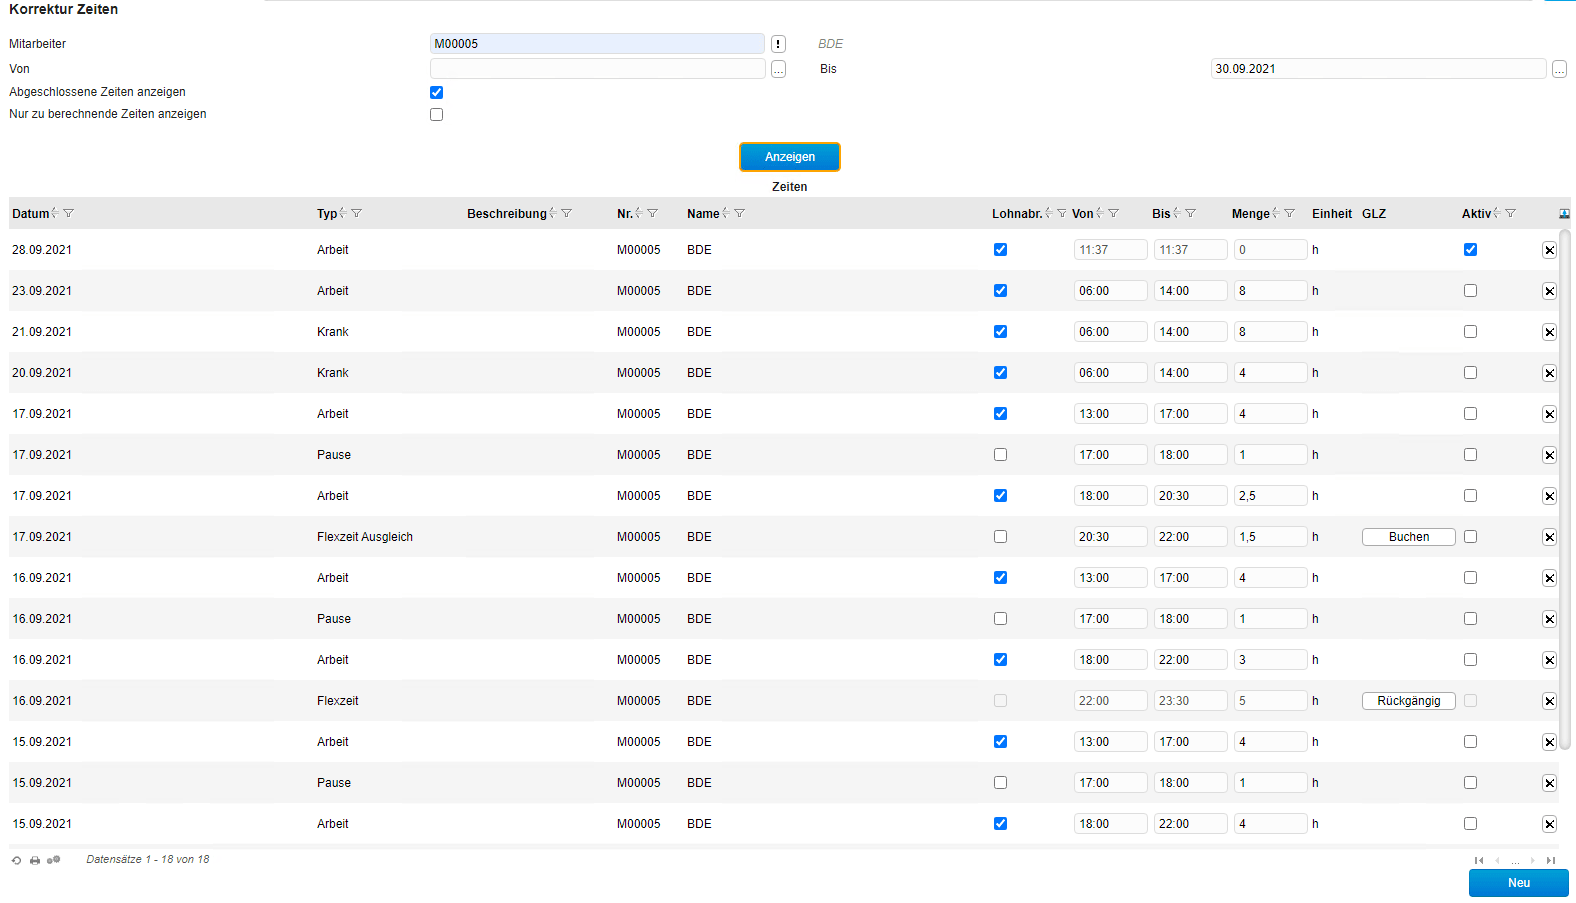This screenshot has width=1576, height=903.
Task: Delete the 21.09.2021 Krank row
Action: point(1549,332)
